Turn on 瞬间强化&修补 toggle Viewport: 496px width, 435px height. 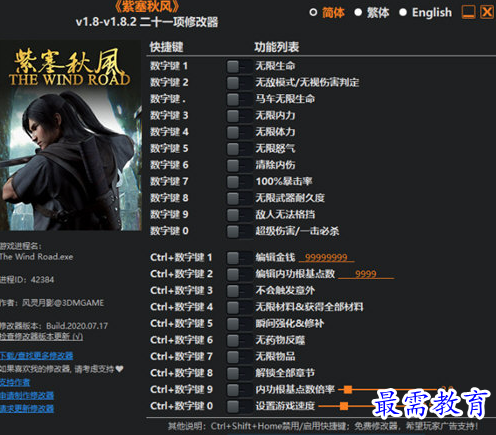239,324
